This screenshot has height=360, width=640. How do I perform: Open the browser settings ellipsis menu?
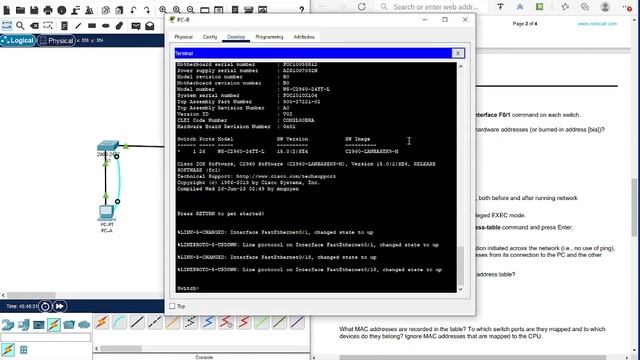click(627, 7)
